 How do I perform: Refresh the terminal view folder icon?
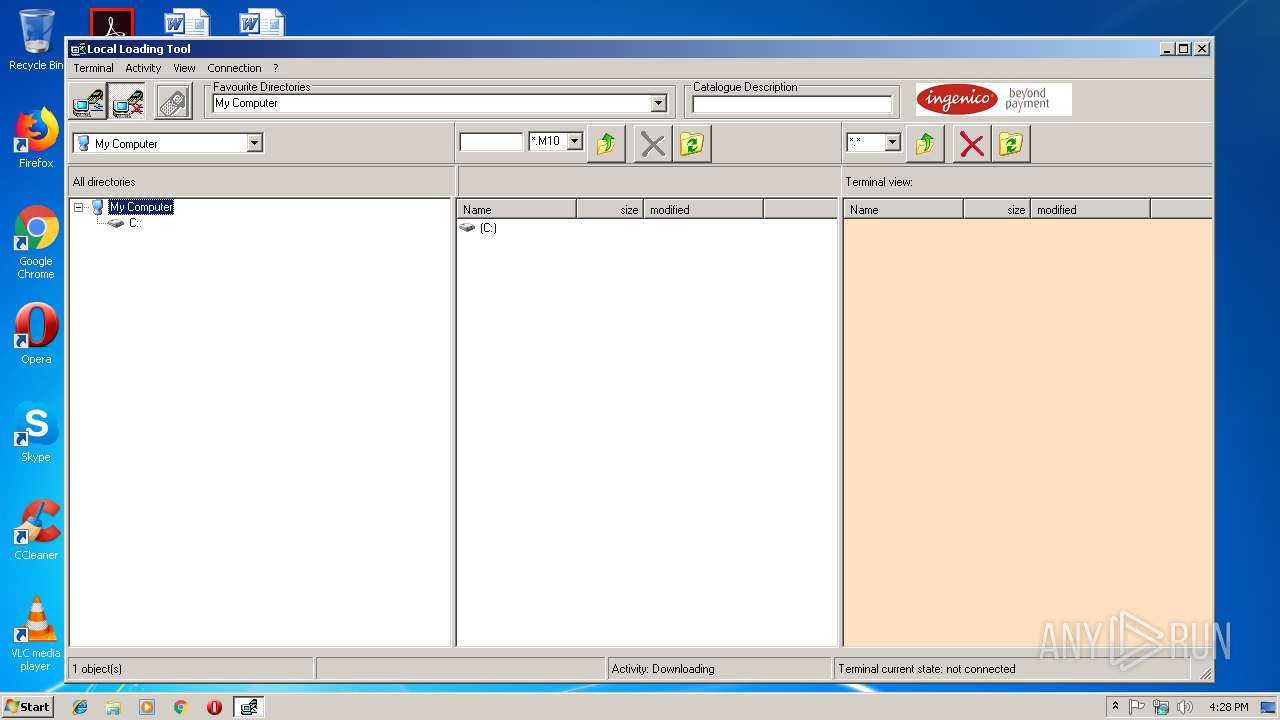1011,144
